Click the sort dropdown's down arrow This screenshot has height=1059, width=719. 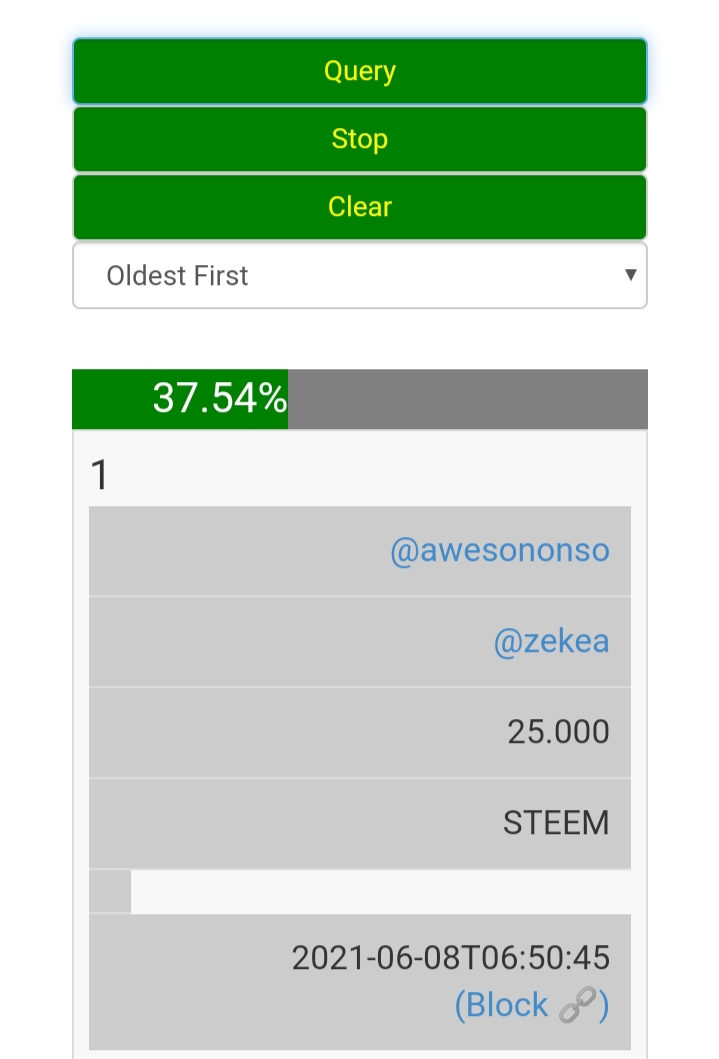click(x=630, y=274)
